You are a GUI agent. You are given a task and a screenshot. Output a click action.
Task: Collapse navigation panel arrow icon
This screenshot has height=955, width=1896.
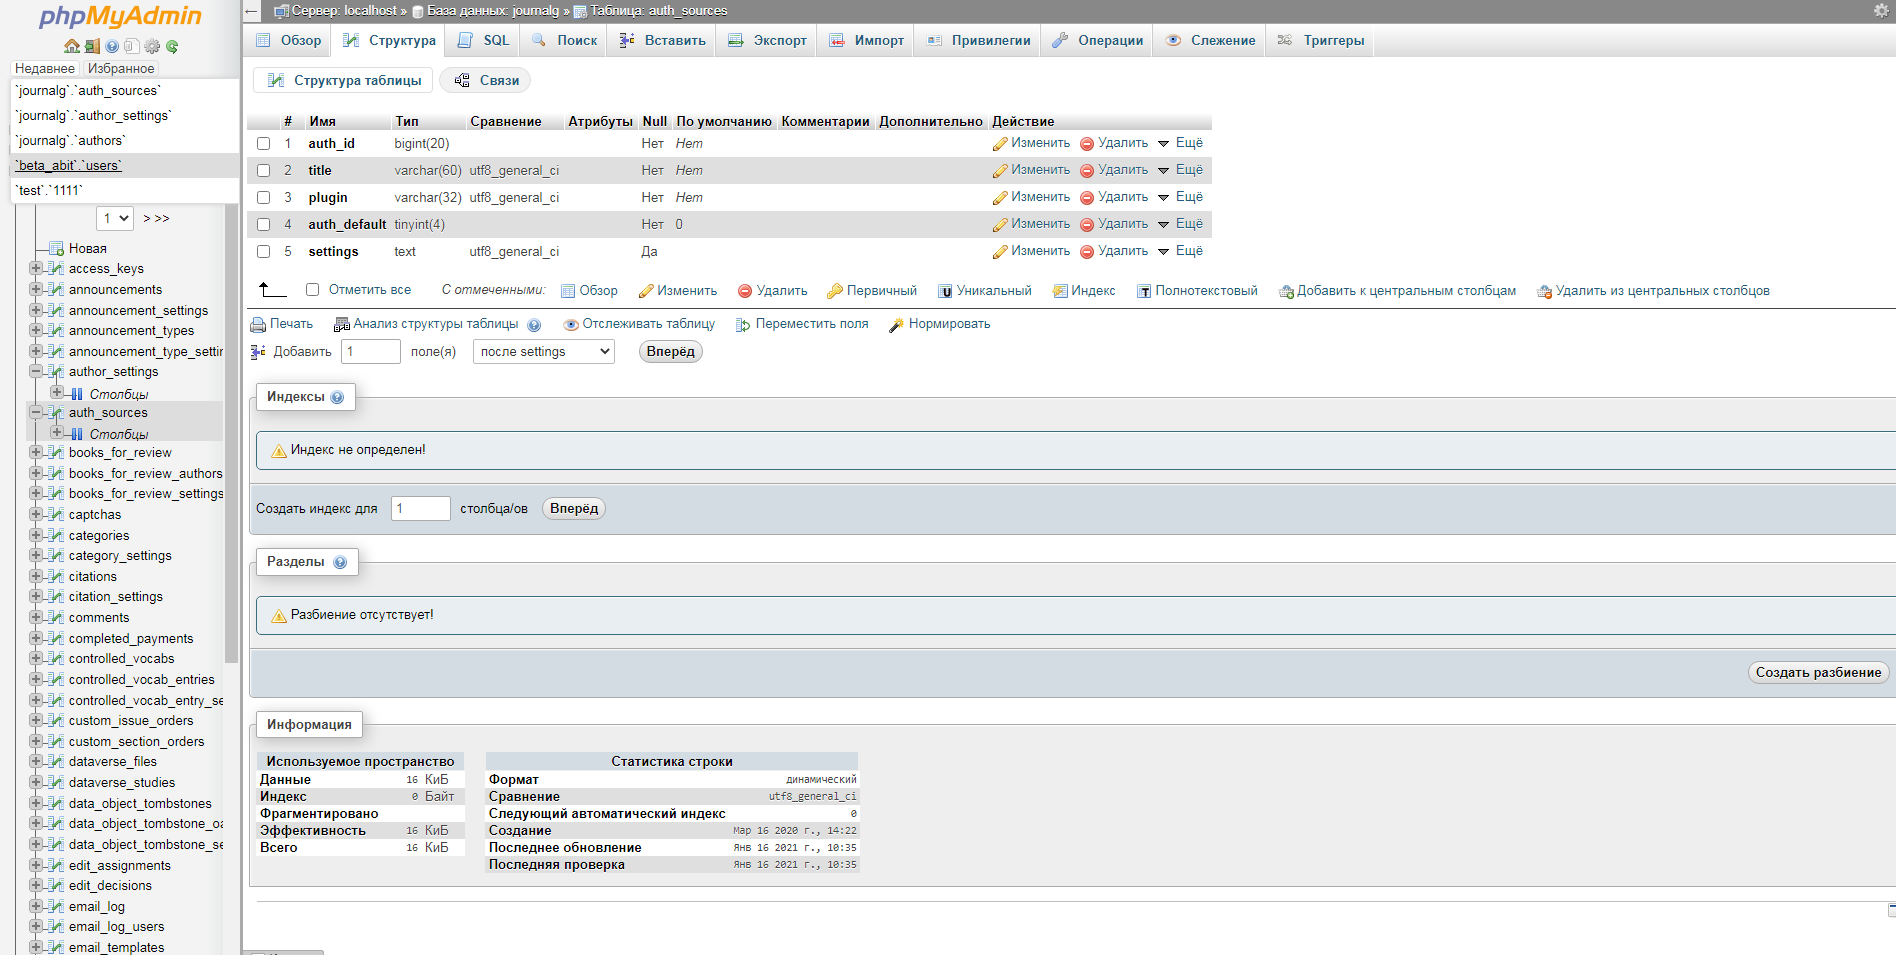[x=252, y=11]
